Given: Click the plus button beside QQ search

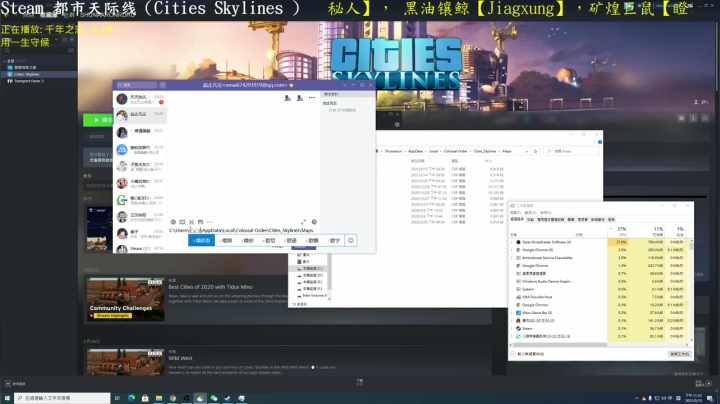Looking at the screenshot, I should [163, 85].
